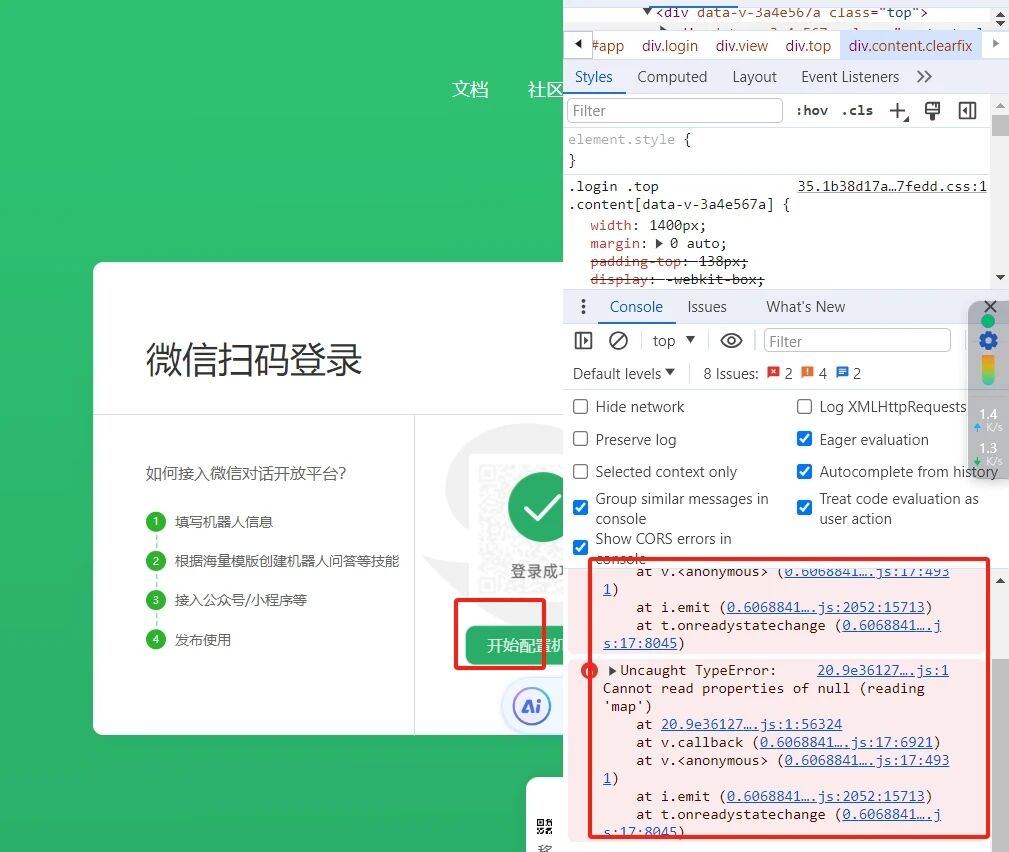The height and width of the screenshot is (852, 1009).
Task: Toggle Autocomplete from history checkbox
Action: point(804,472)
